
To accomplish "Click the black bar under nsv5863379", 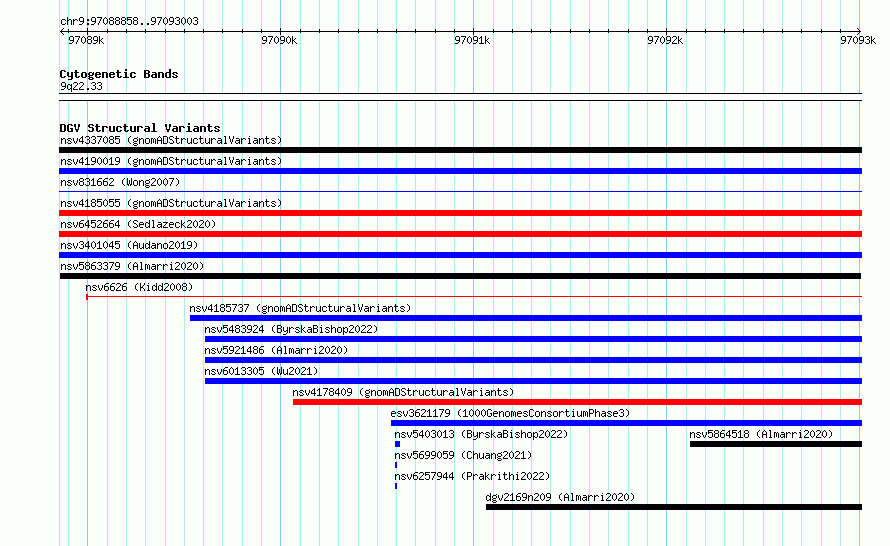I will (460, 276).
